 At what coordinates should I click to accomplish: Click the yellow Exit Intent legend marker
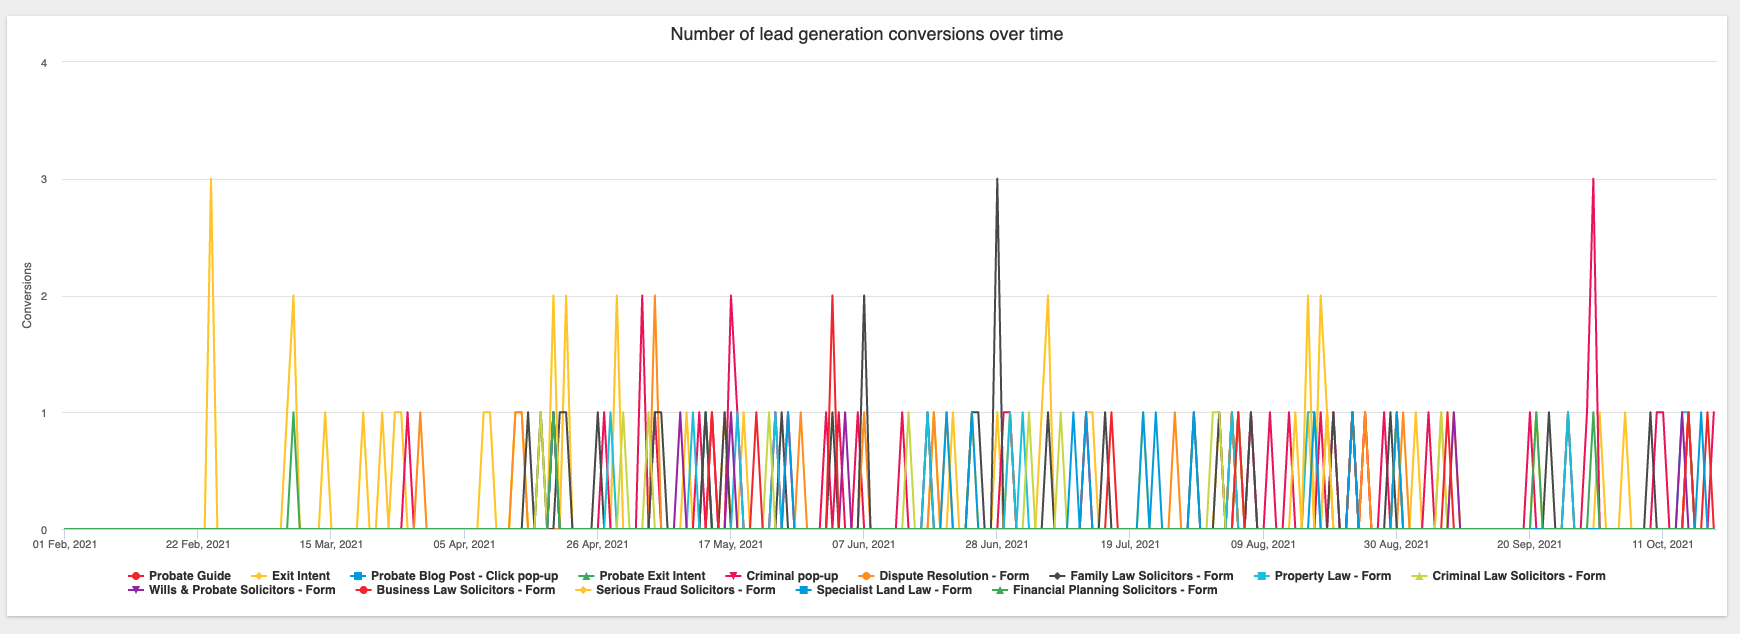click(259, 576)
